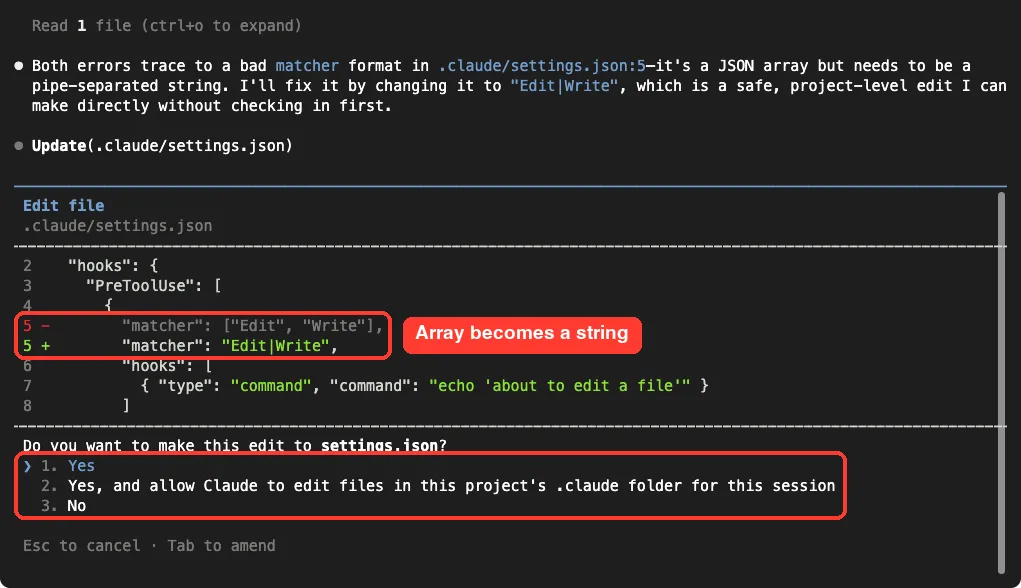Select option 3 No
Image resolution: width=1021 pixels, height=588 pixels.
pyautogui.click(x=64, y=506)
